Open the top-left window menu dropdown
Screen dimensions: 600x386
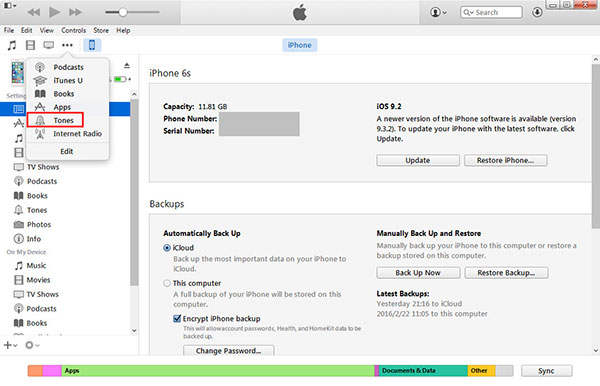point(10,6)
